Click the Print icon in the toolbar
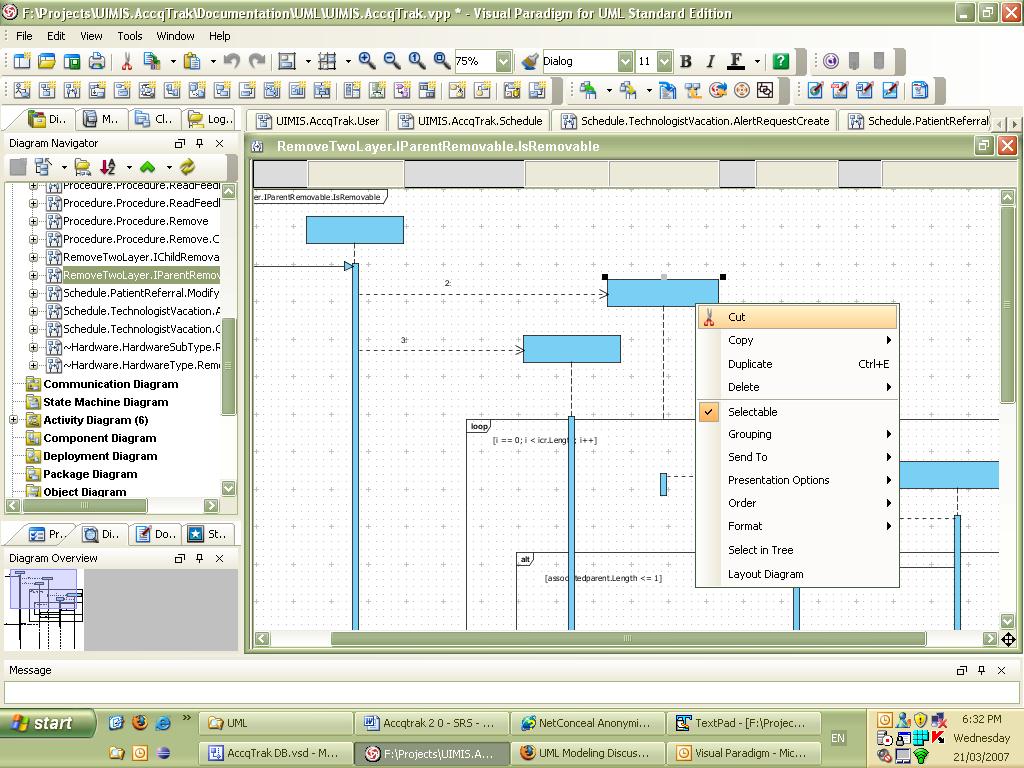Image resolution: width=1024 pixels, height=768 pixels. (x=97, y=61)
